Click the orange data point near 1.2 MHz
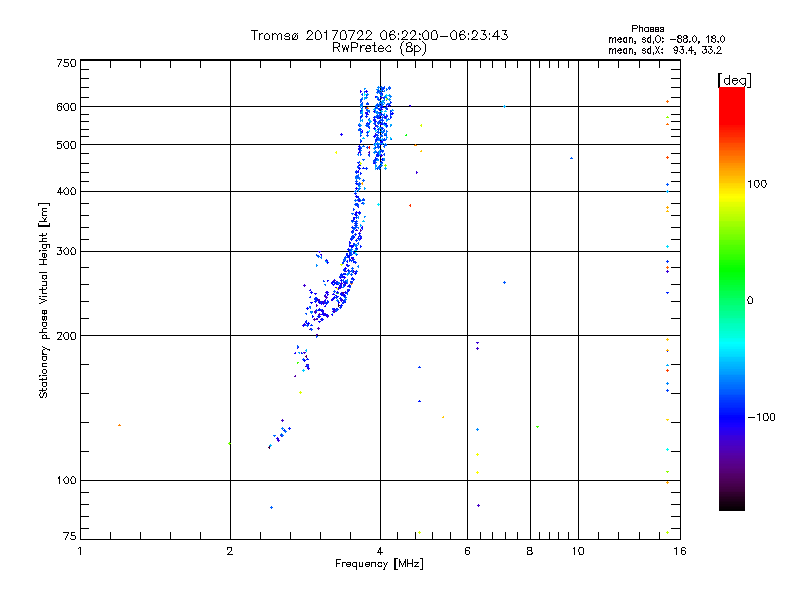Viewport: 800px width, 600px height. pyautogui.click(x=119, y=425)
